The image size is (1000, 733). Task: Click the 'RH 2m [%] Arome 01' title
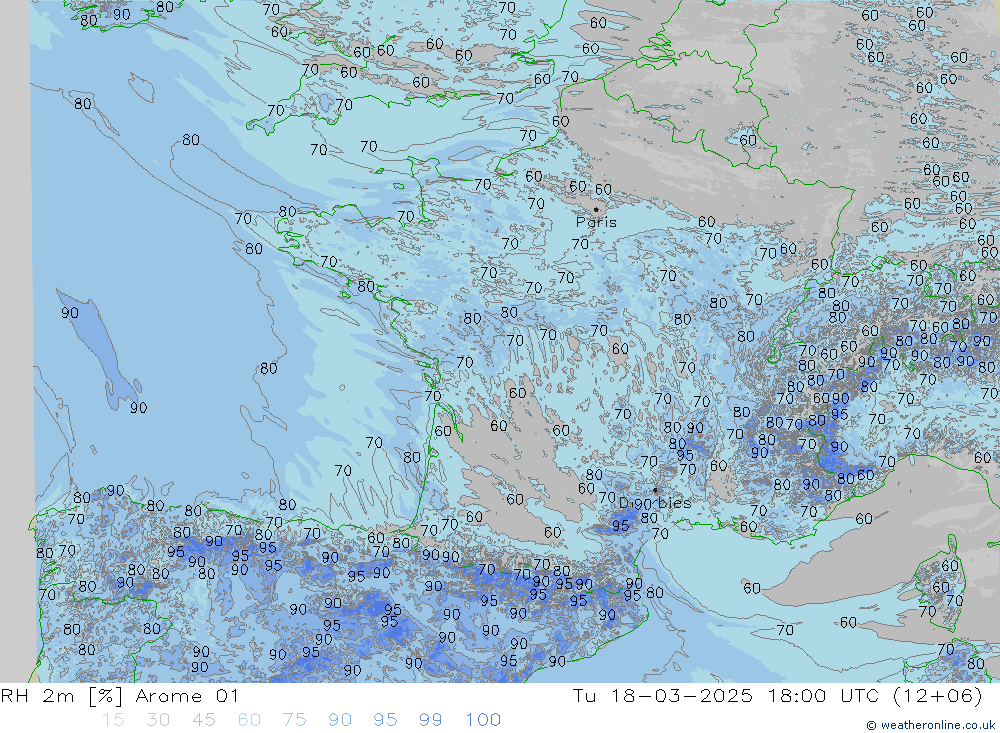[119, 696]
